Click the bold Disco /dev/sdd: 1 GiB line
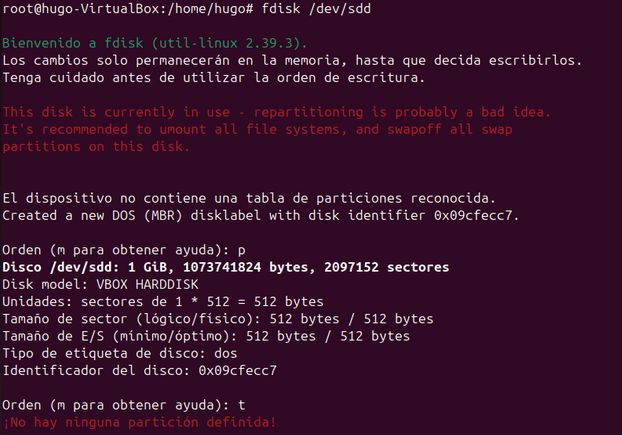 tap(225, 267)
